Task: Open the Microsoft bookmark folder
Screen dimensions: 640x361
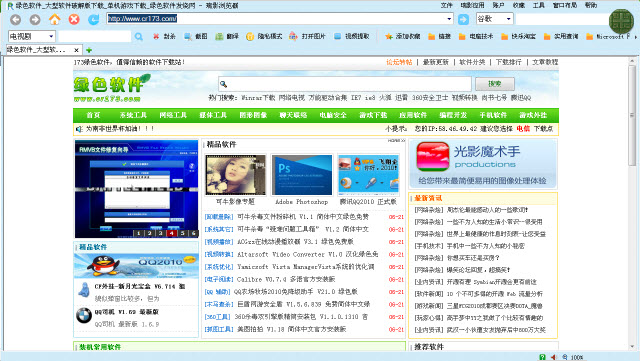Action: click(607, 36)
